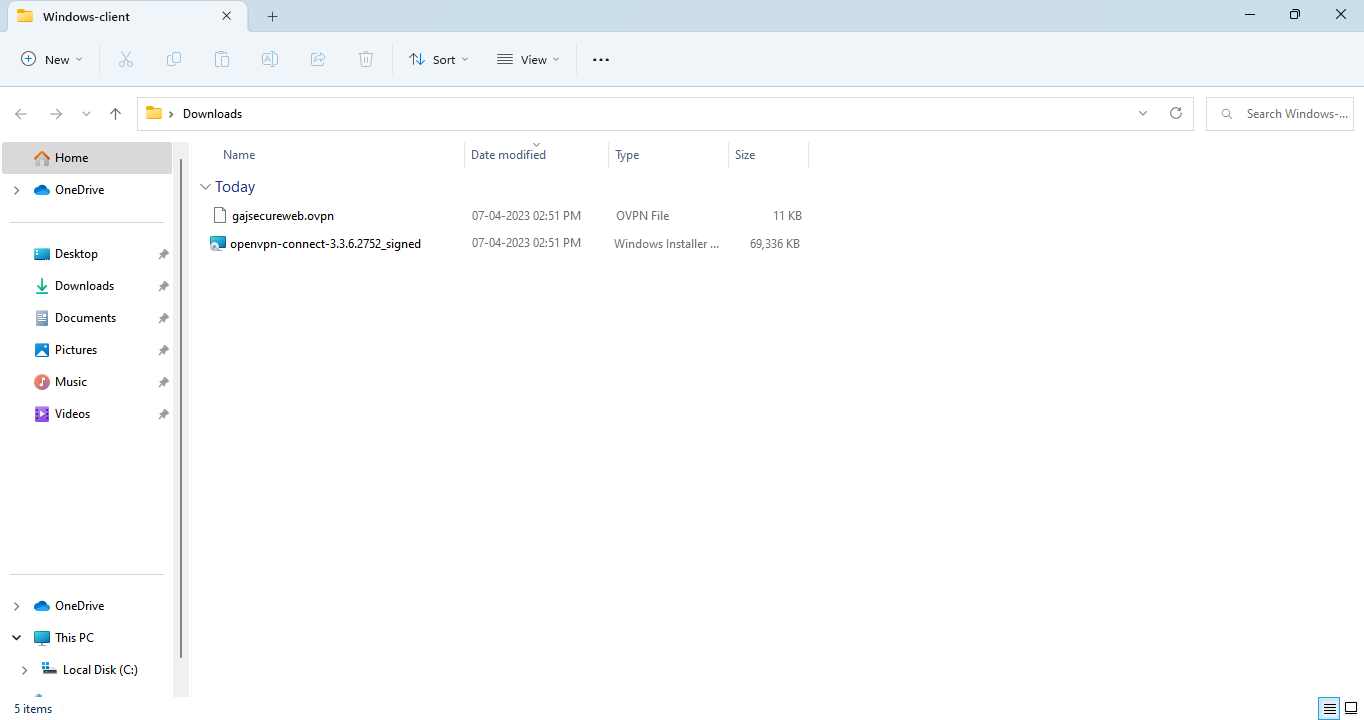1364x720 pixels.
Task: Open the New dropdown menu
Action: [52, 60]
